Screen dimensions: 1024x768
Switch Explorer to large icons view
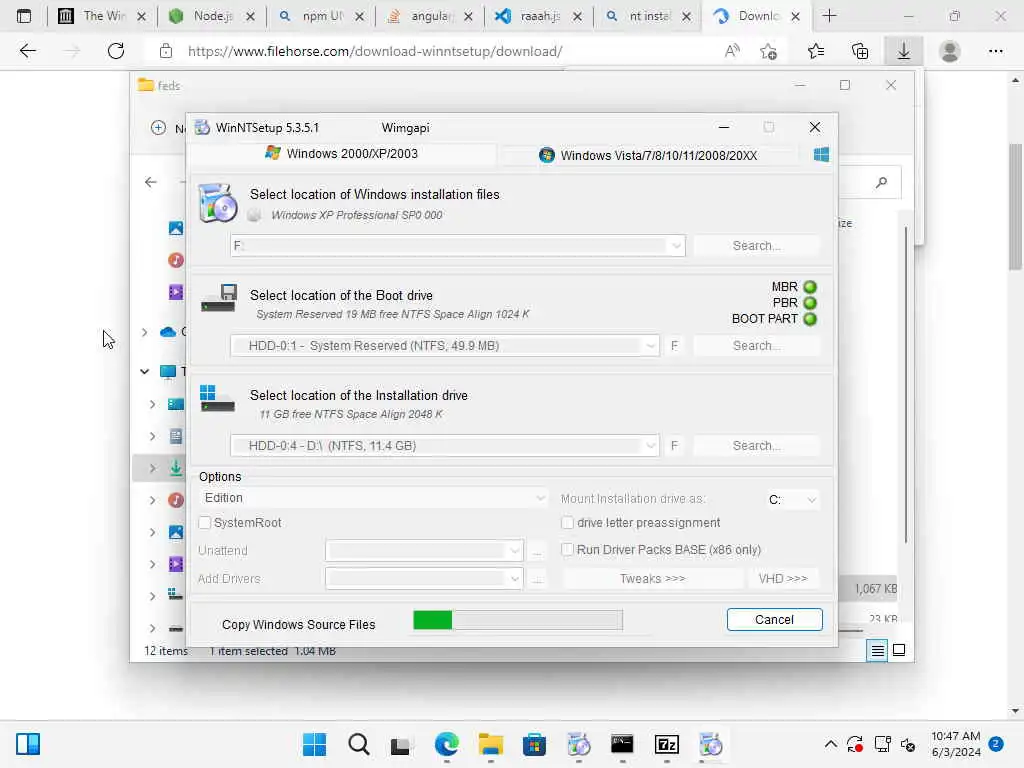(899, 650)
